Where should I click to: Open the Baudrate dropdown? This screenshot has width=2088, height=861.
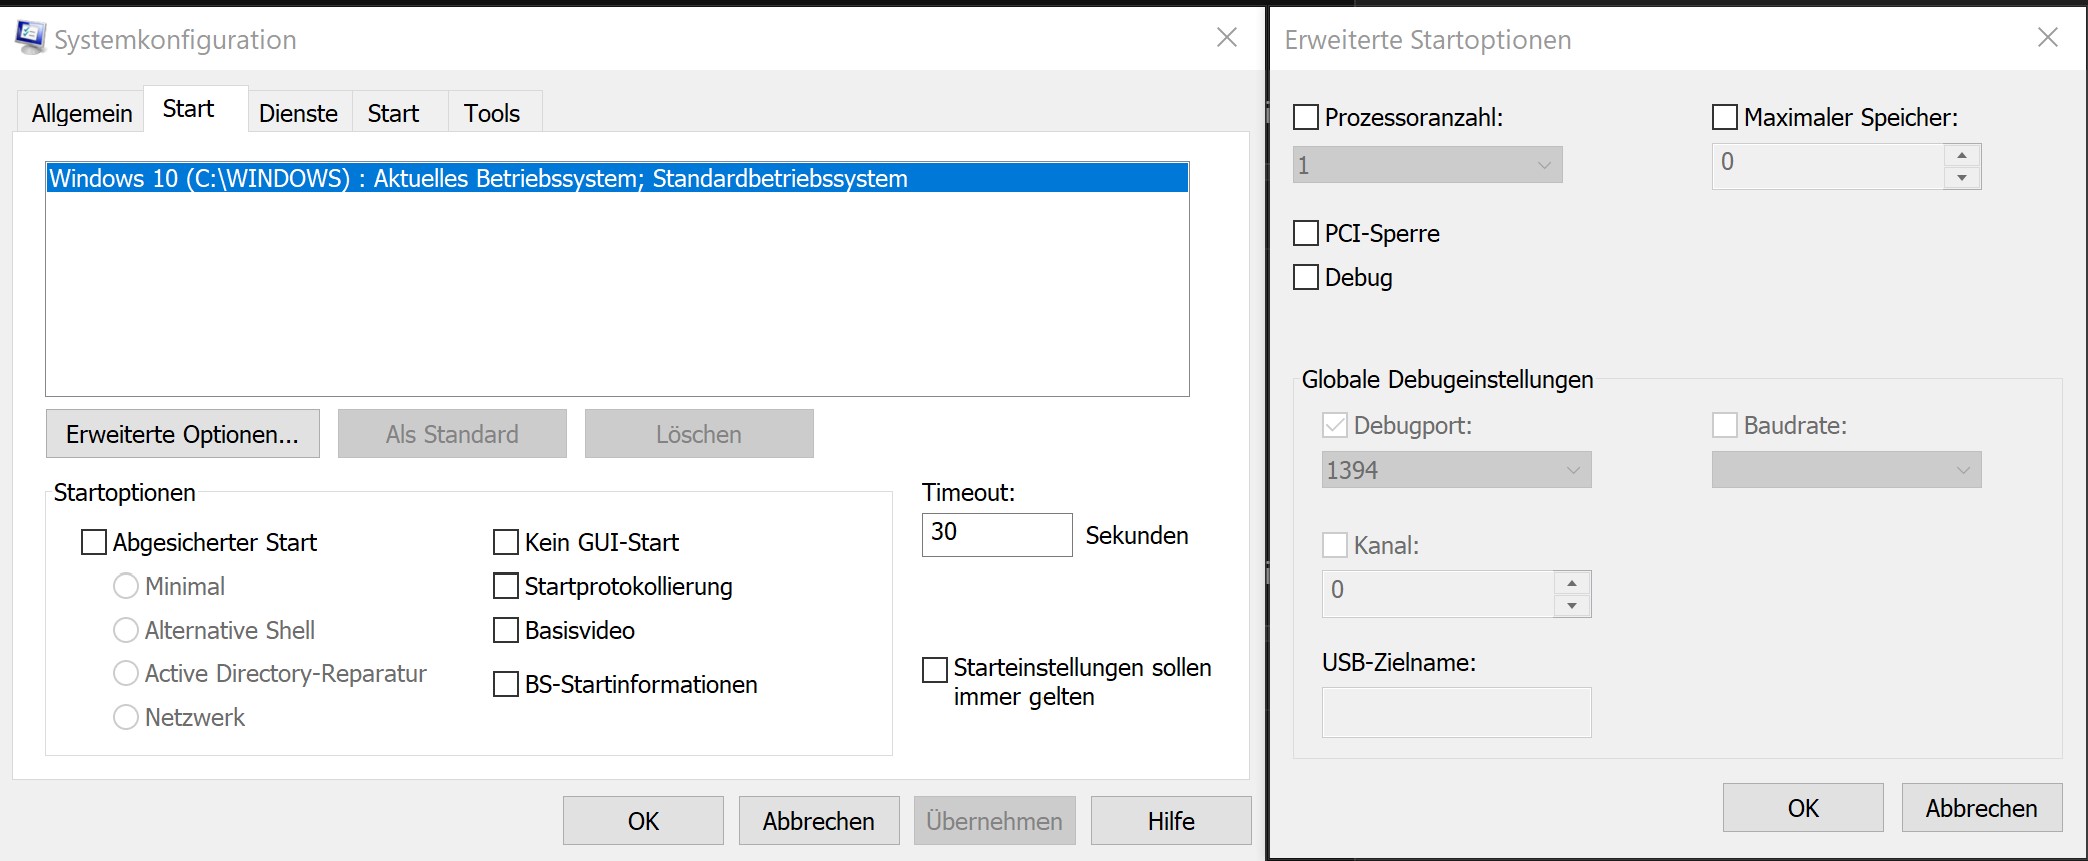pos(1846,470)
